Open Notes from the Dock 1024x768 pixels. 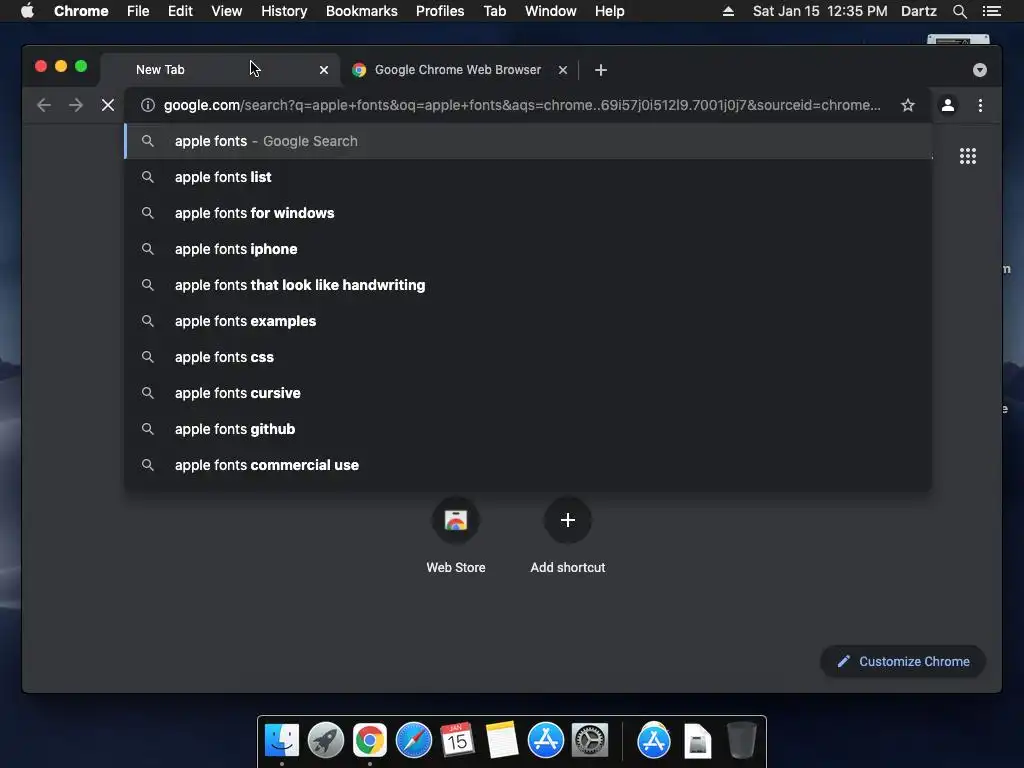click(x=502, y=741)
